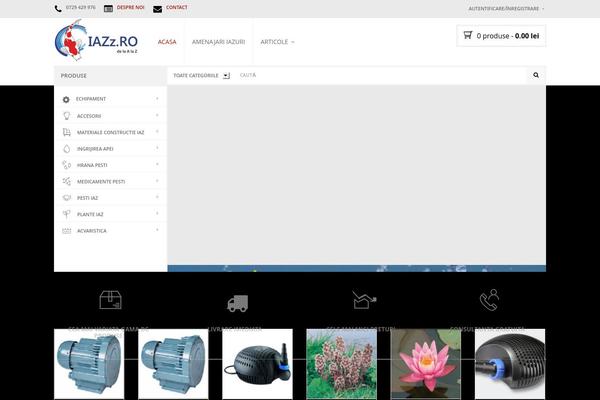600x400 pixels.
Task: Open the pink water lily product thumbnail
Action: [425, 360]
